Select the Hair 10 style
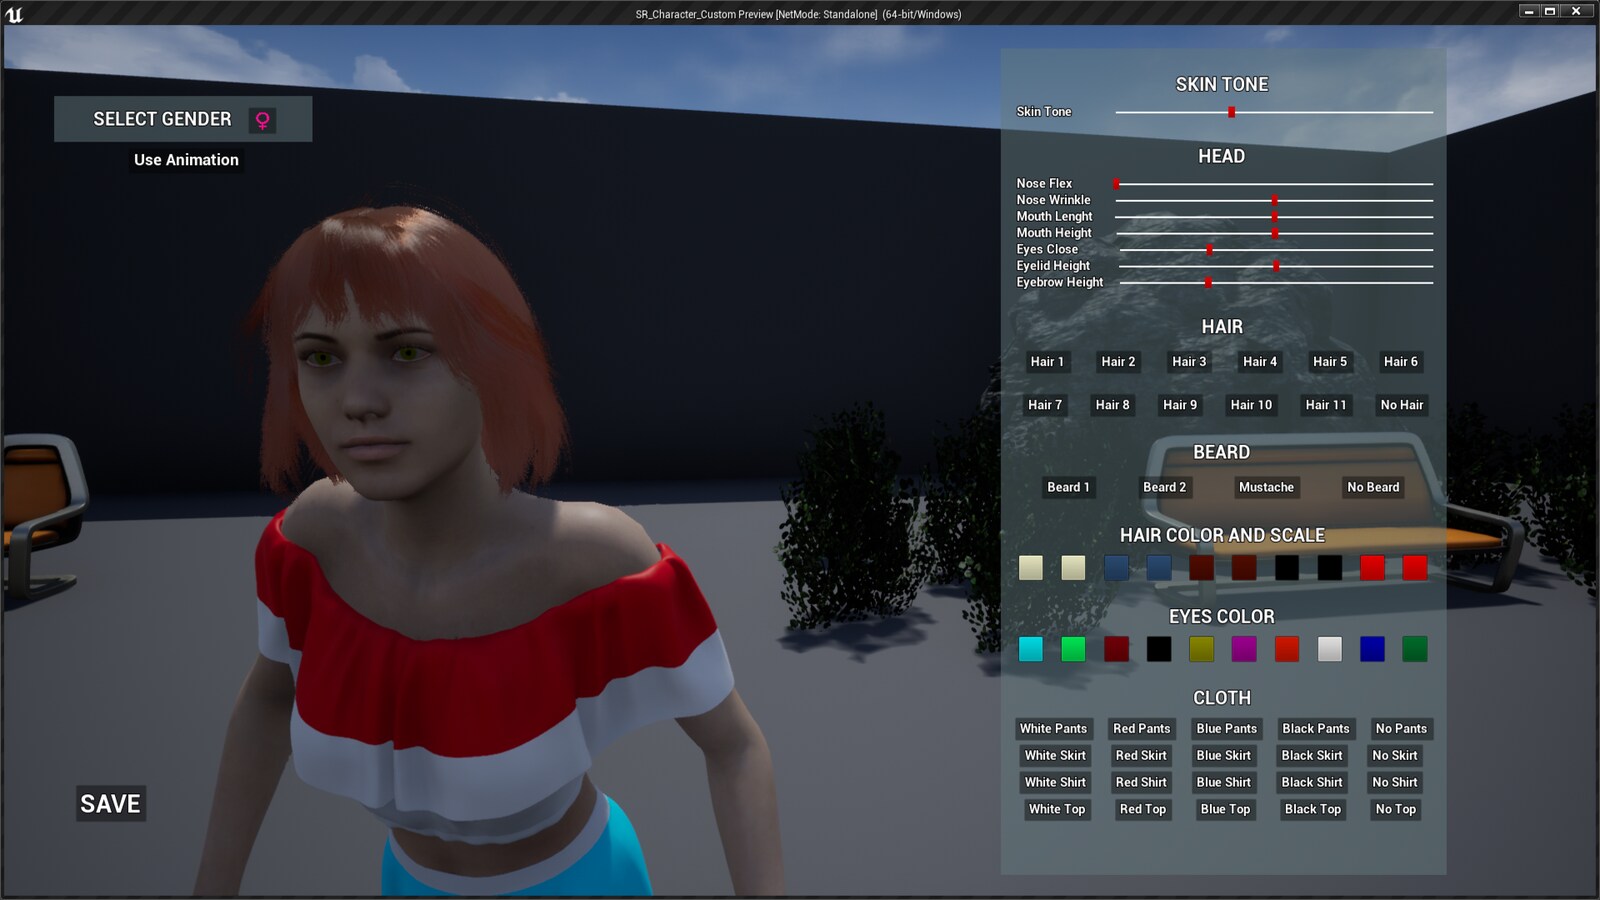Image resolution: width=1600 pixels, height=900 pixels. tap(1250, 405)
